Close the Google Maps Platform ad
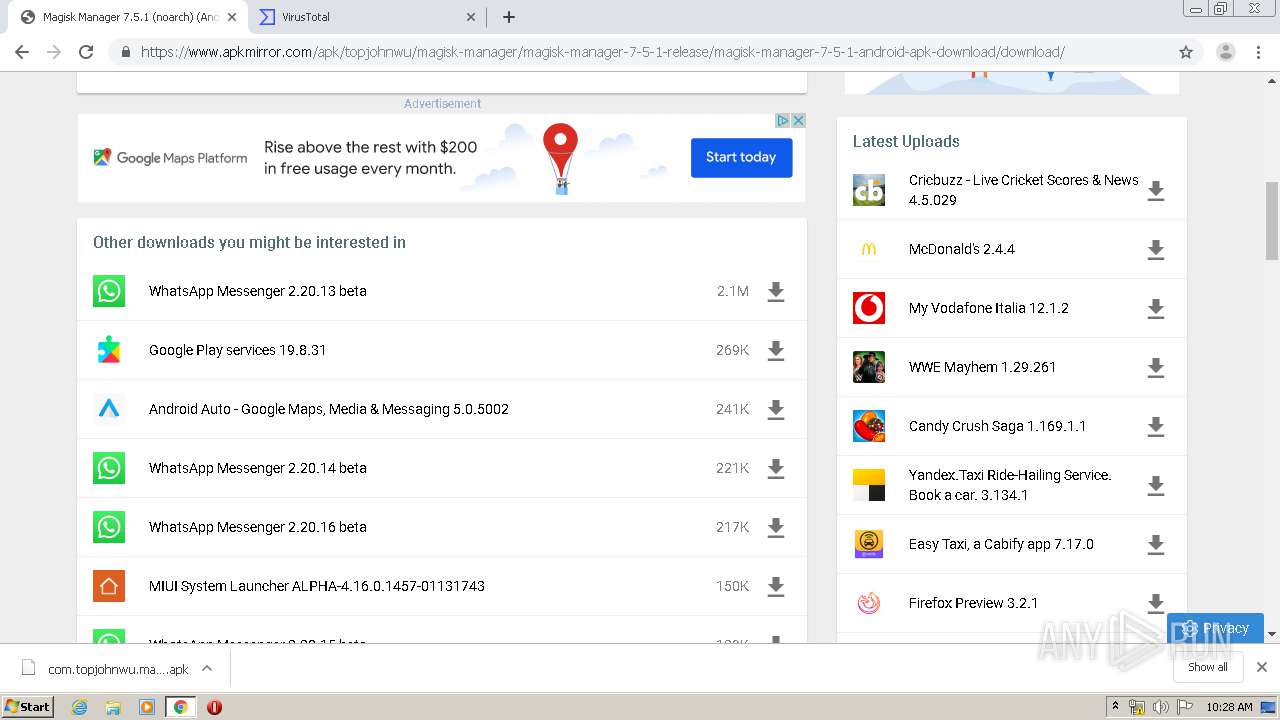 pos(798,120)
